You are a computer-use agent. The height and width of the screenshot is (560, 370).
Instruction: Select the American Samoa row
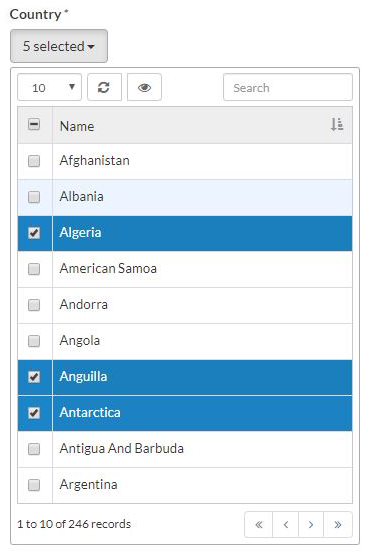[x=185, y=269]
